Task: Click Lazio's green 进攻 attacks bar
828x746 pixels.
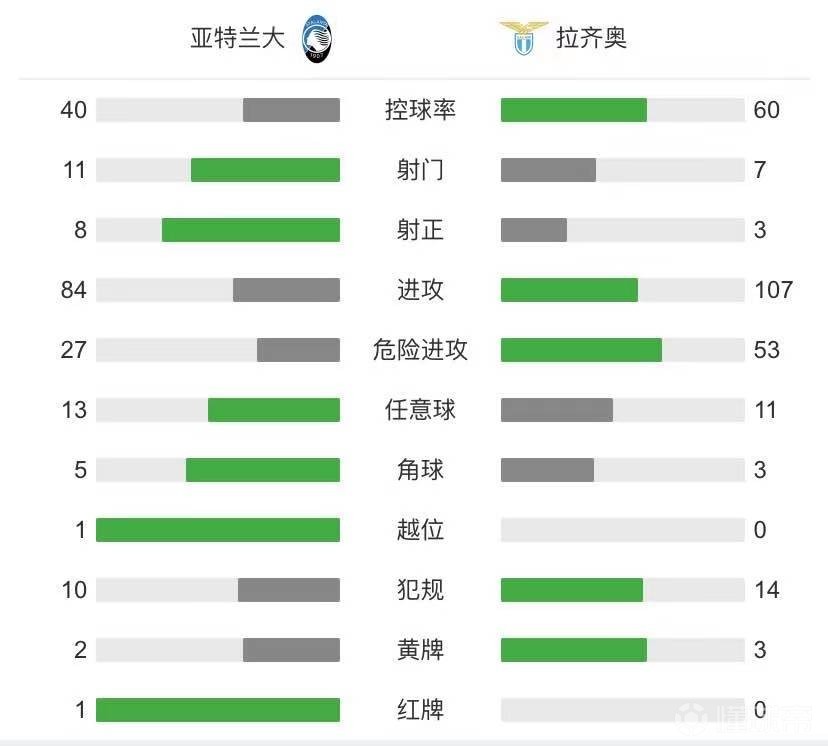Action: coord(569,290)
